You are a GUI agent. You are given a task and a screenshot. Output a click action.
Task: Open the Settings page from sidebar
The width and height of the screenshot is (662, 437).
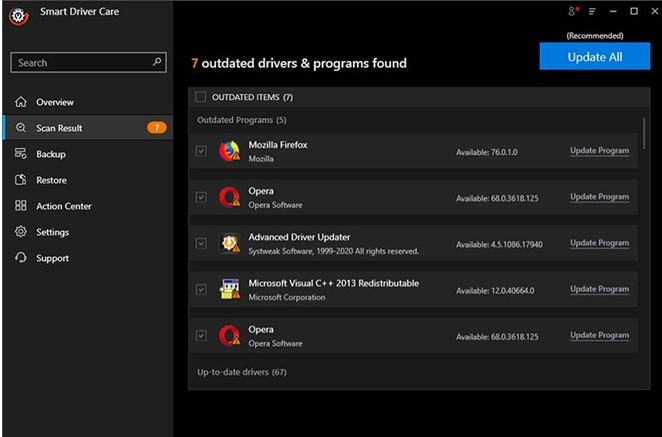(x=52, y=232)
